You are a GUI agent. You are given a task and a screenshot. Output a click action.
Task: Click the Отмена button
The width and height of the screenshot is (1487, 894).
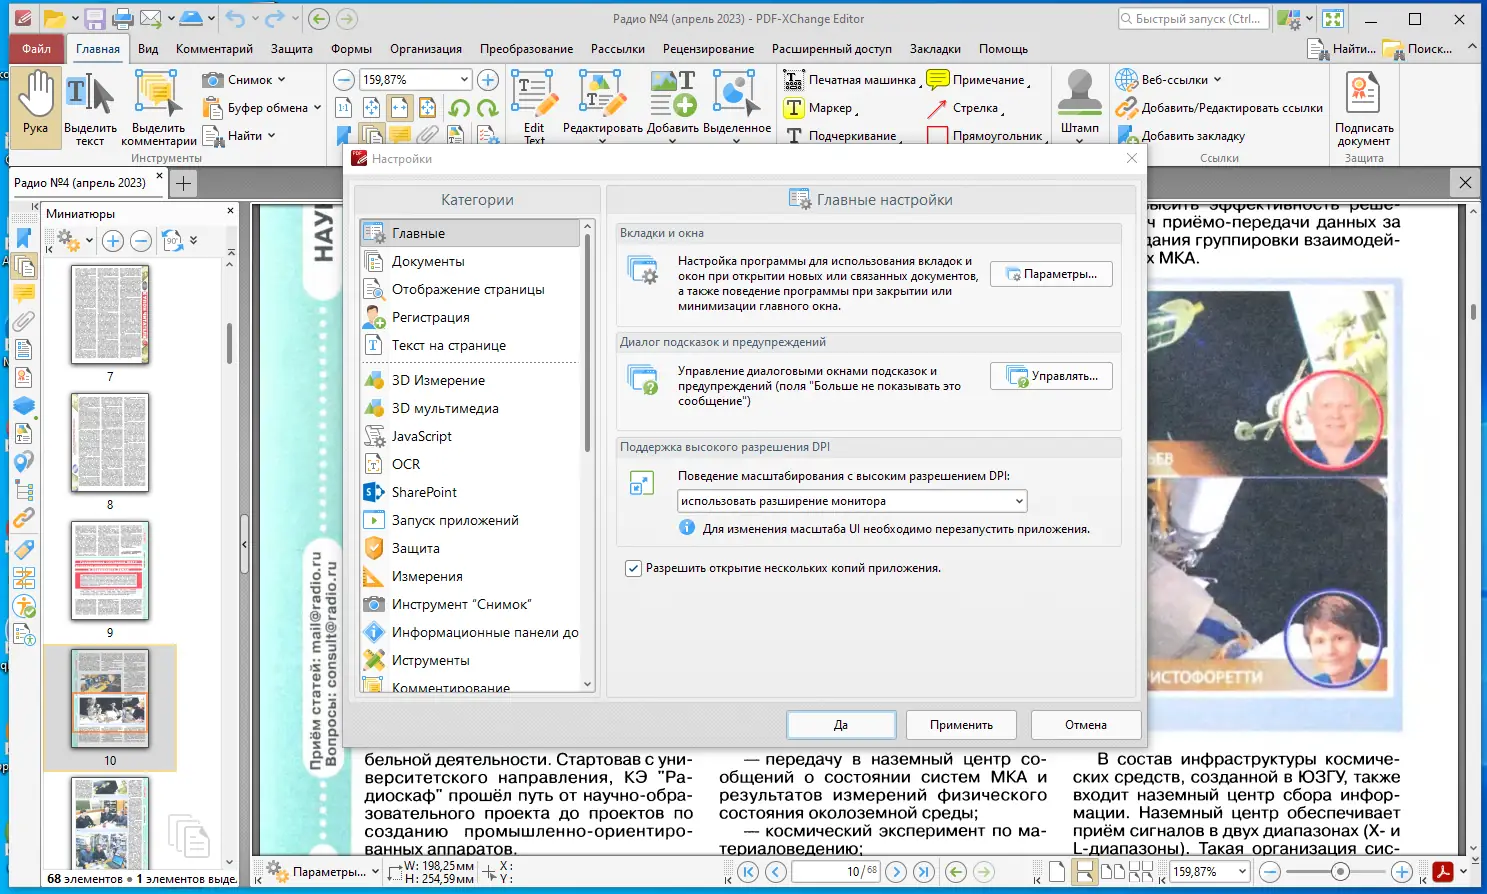pos(1086,725)
